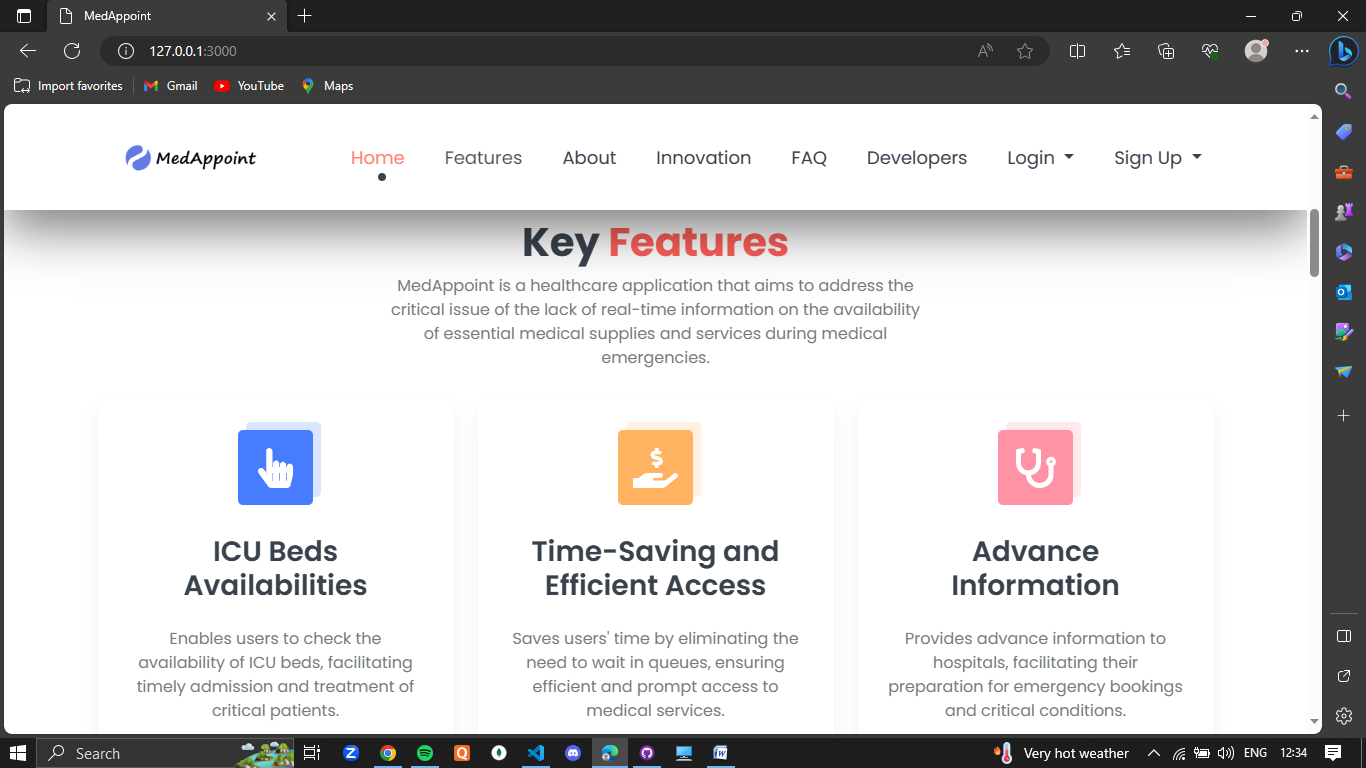Launch Discord from the taskbar

tap(573, 752)
